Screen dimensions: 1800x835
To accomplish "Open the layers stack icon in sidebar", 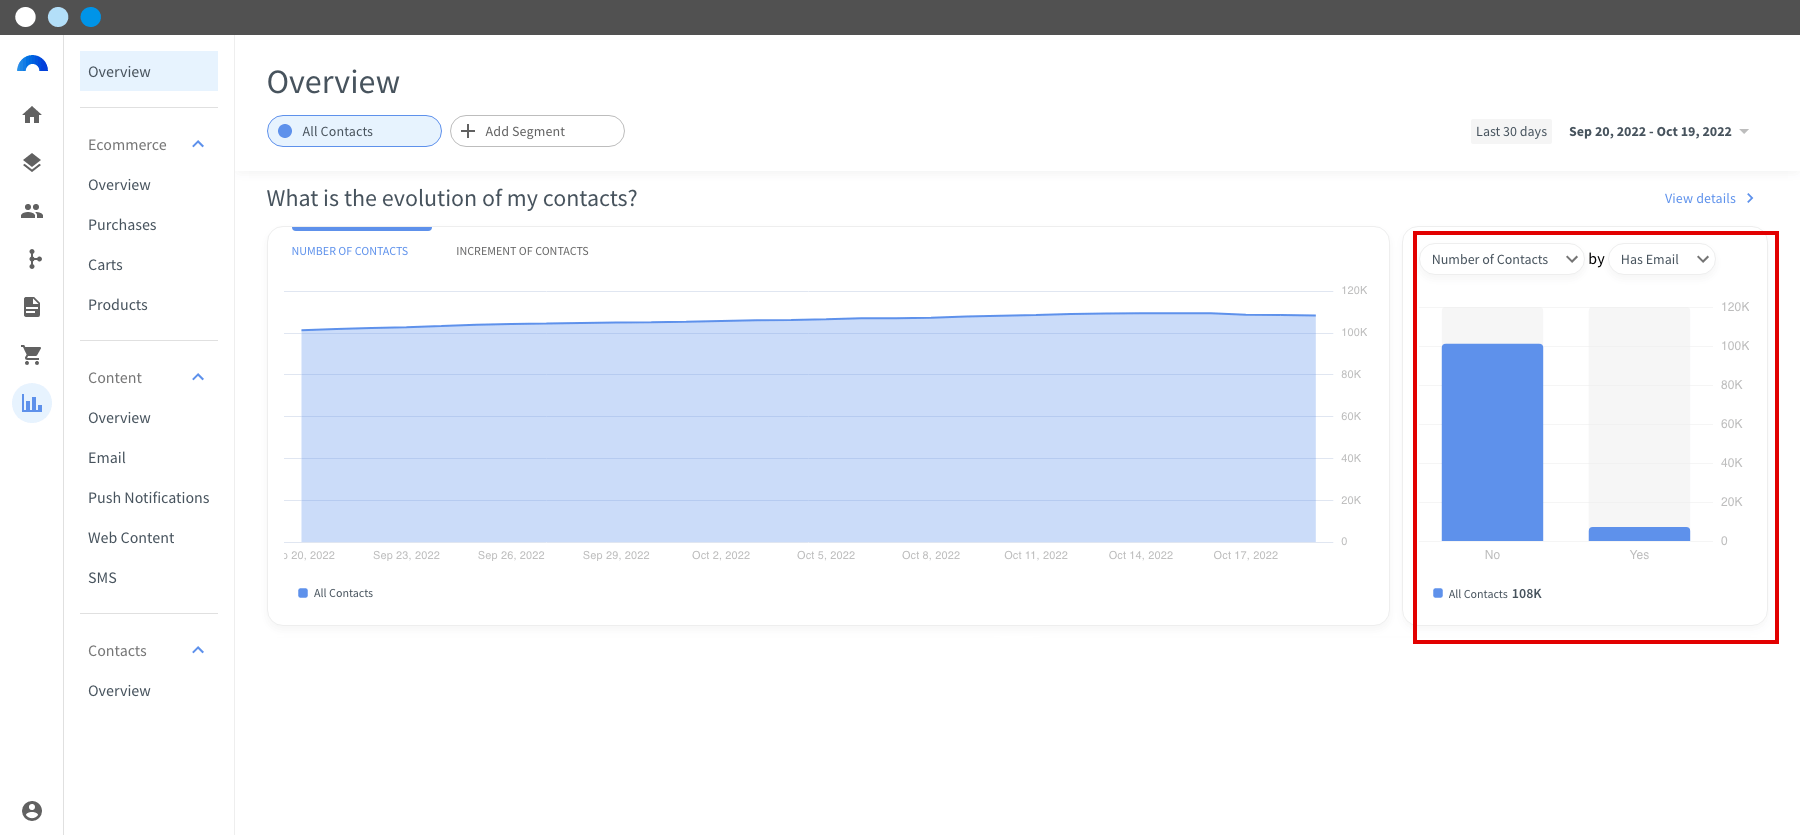I will 32,163.
